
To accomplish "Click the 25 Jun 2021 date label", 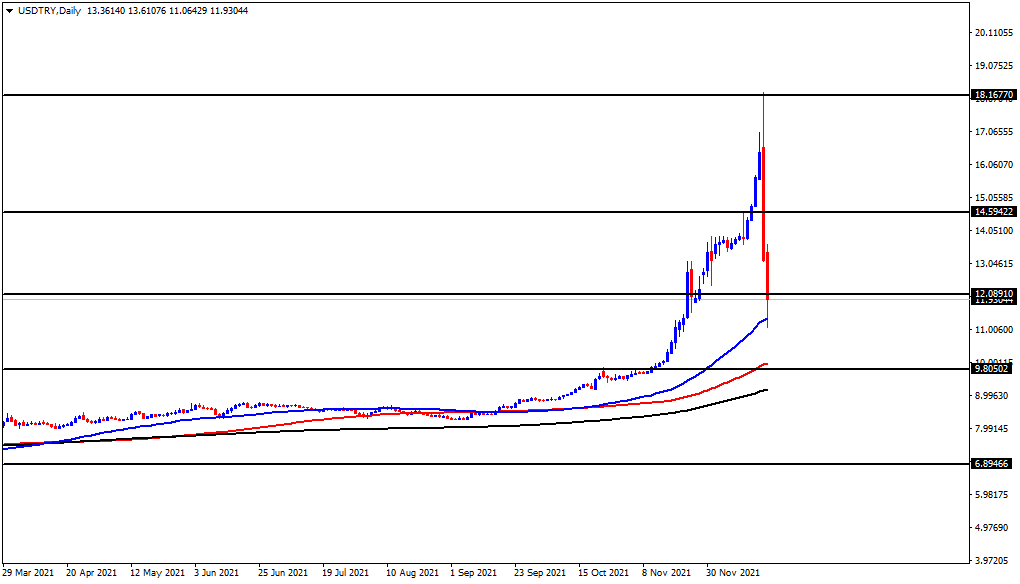I will click(283, 573).
